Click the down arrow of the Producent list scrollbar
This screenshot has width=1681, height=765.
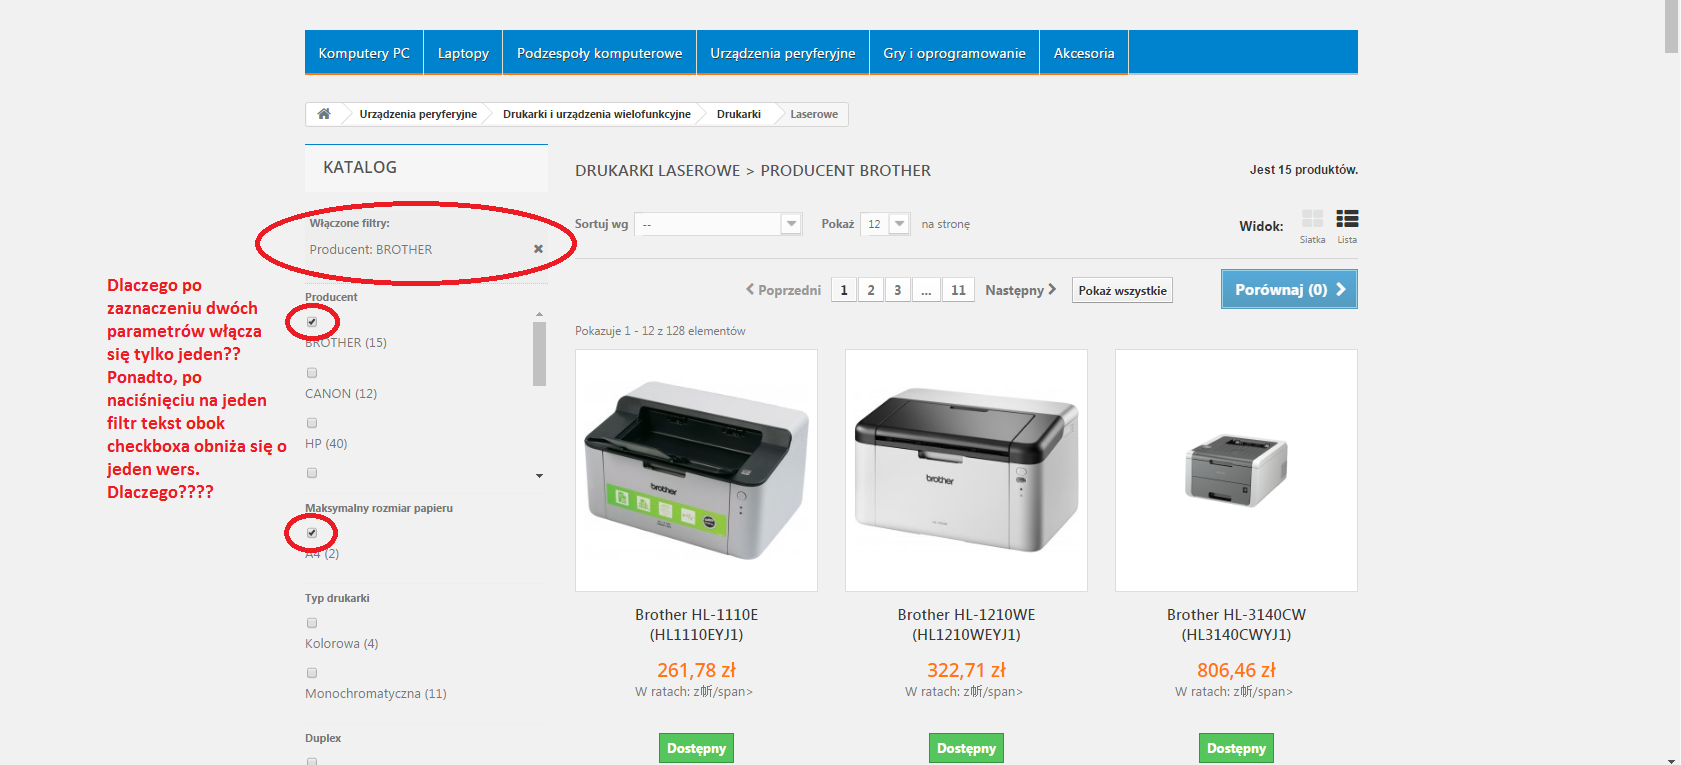pos(540,476)
